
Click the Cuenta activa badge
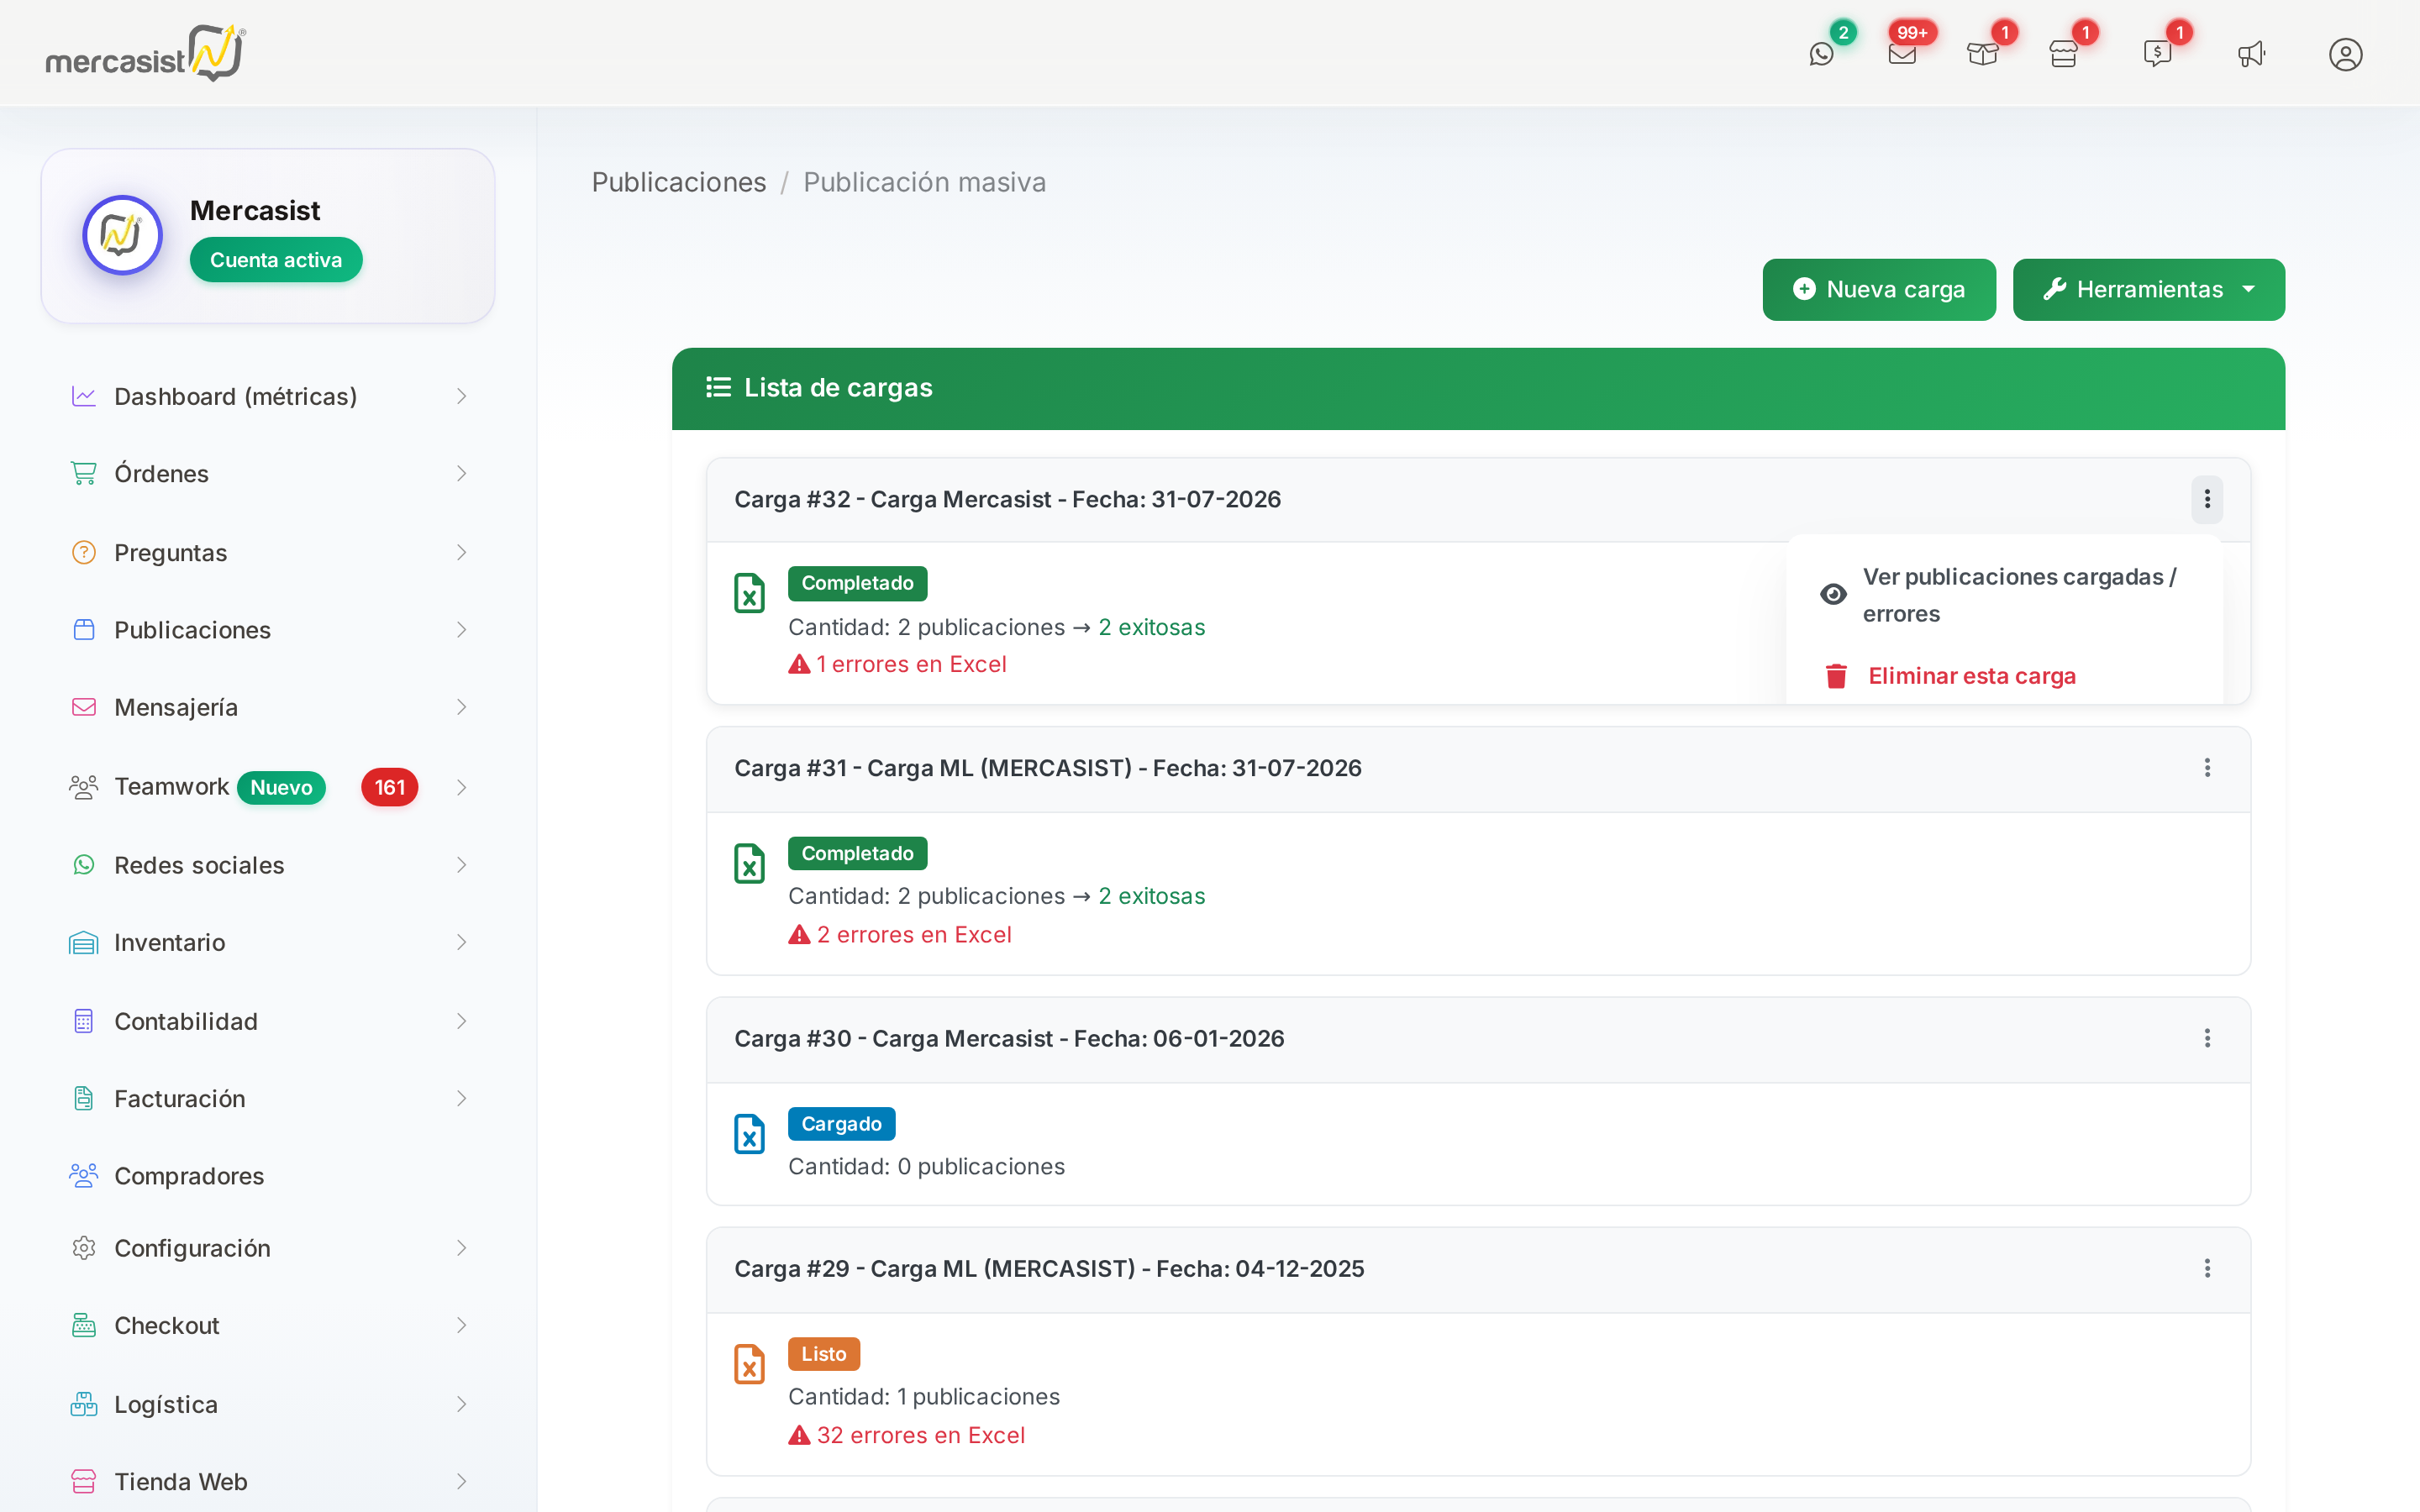tap(276, 260)
